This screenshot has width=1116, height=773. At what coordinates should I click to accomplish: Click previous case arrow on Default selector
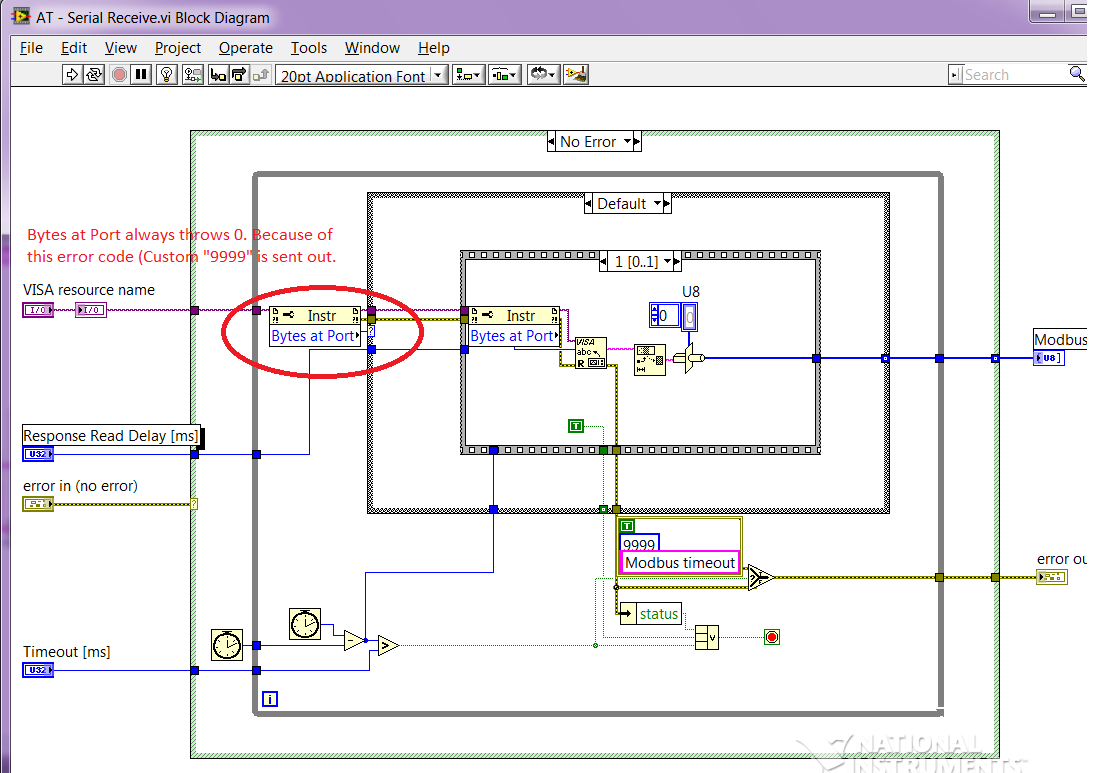pyautogui.click(x=590, y=204)
